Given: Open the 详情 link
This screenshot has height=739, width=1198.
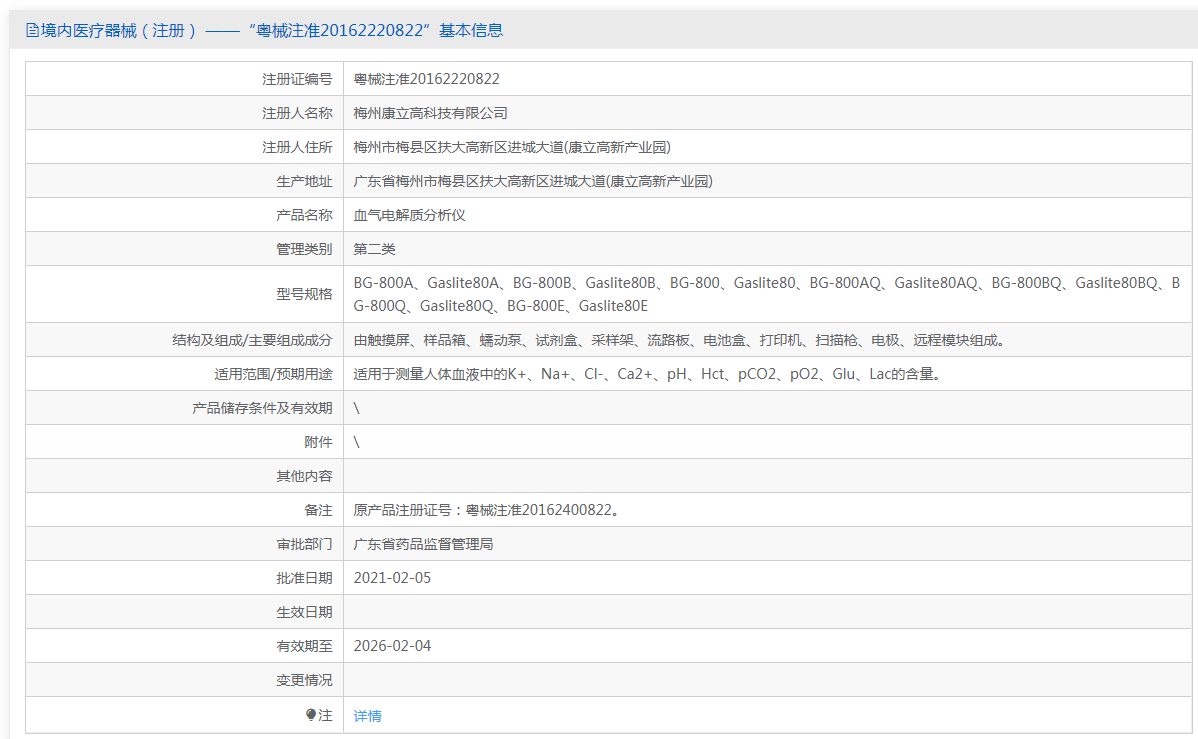Looking at the screenshot, I should (x=367, y=716).
